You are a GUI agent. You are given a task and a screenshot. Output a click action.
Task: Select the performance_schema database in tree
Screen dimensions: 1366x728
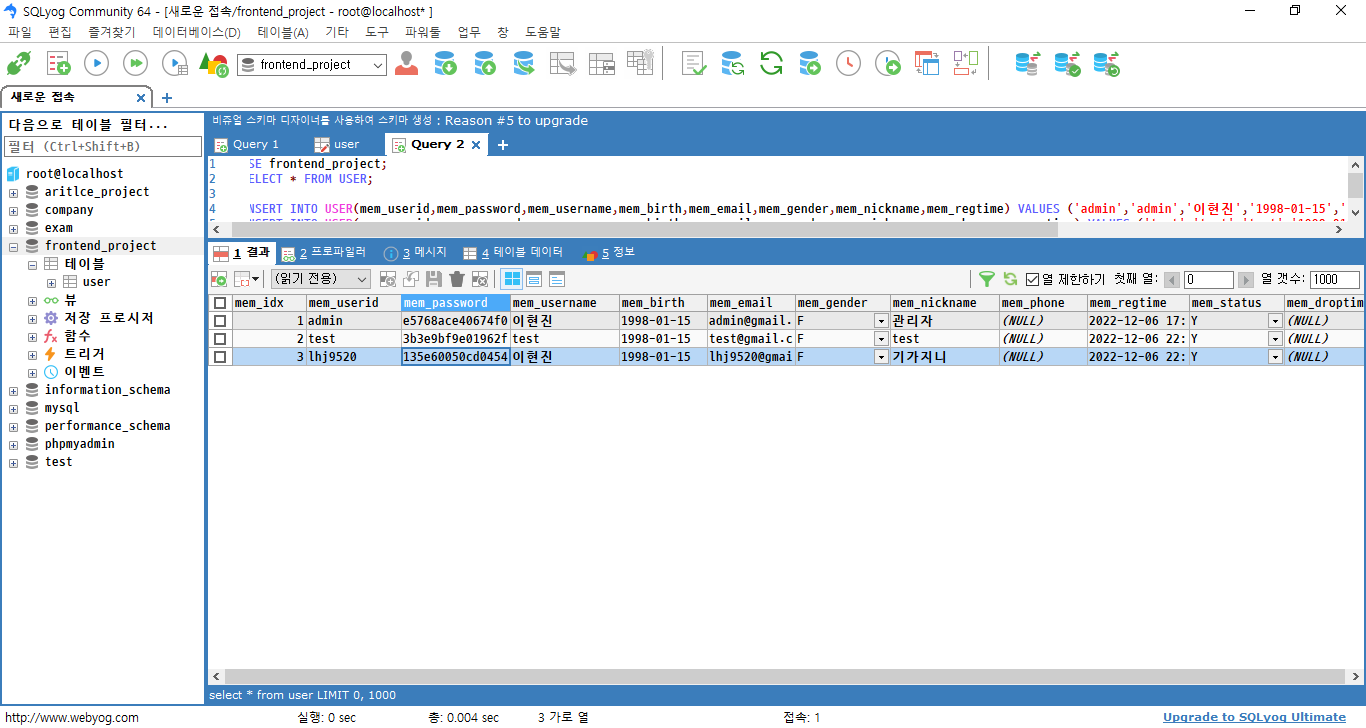(107, 426)
